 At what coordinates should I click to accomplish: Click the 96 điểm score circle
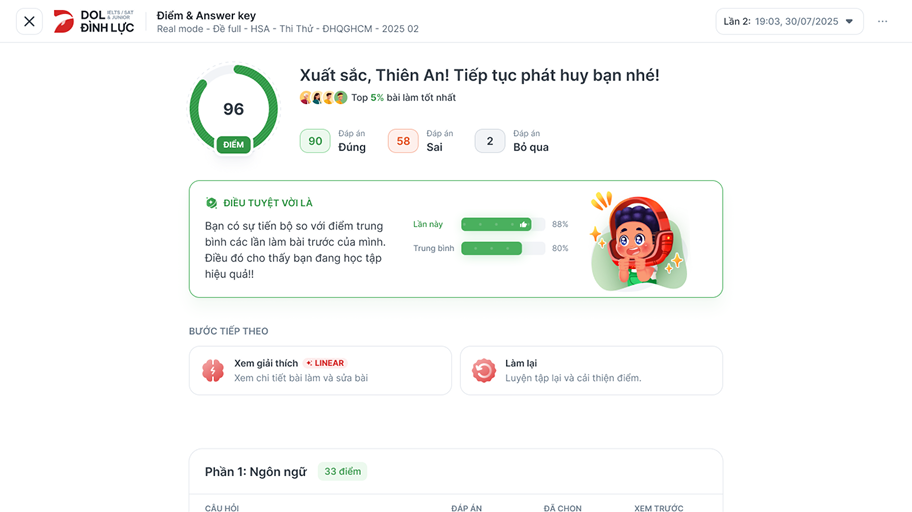tap(234, 110)
